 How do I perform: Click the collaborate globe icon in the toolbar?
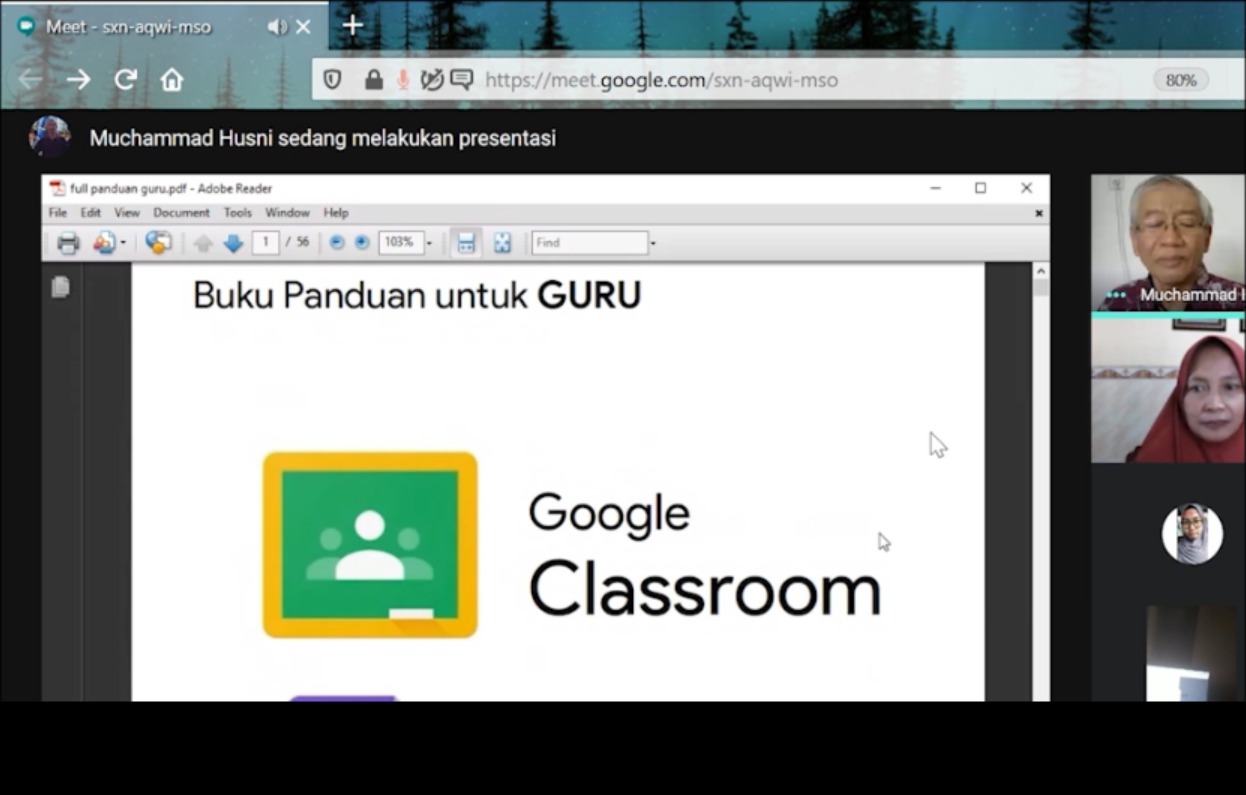(x=158, y=243)
